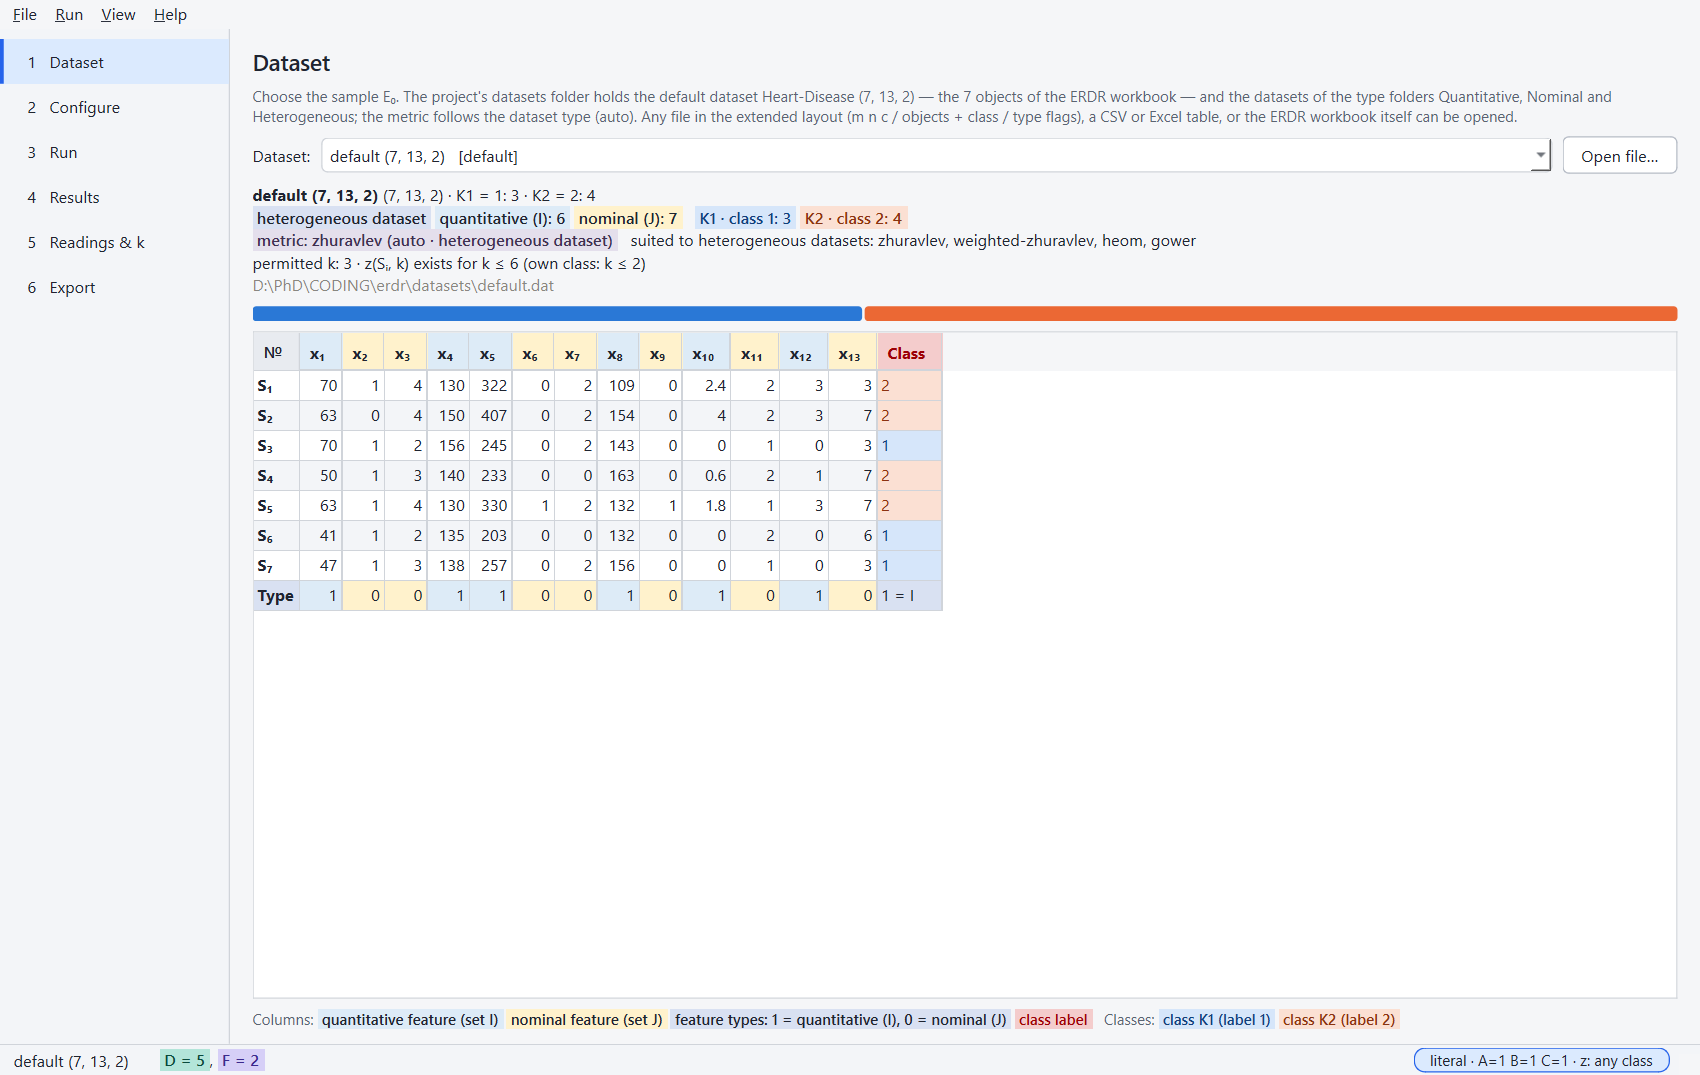Image resolution: width=1700 pixels, height=1075 pixels.
Task: Click the dataset file path text
Action: (x=403, y=286)
